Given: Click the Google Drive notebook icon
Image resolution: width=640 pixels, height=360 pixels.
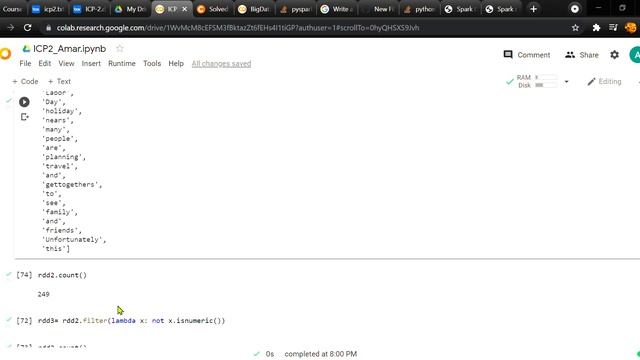Looking at the screenshot, I should pyautogui.click(x=27, y=49).
